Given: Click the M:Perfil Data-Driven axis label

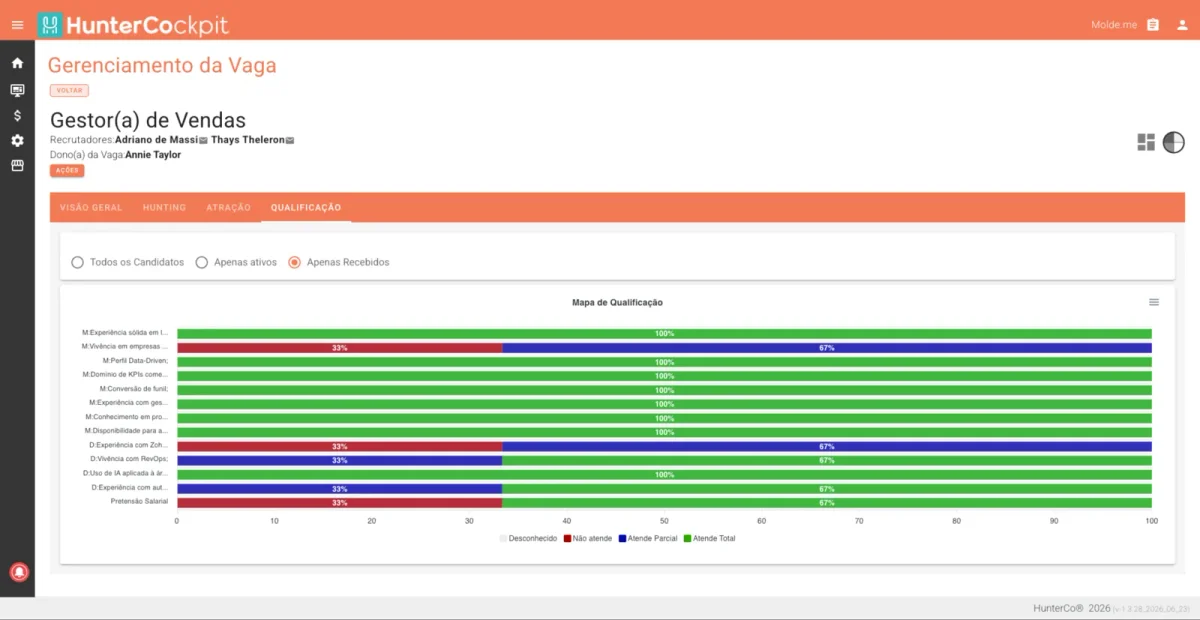Looking at the screenshot, I should [x=135, y=360].
